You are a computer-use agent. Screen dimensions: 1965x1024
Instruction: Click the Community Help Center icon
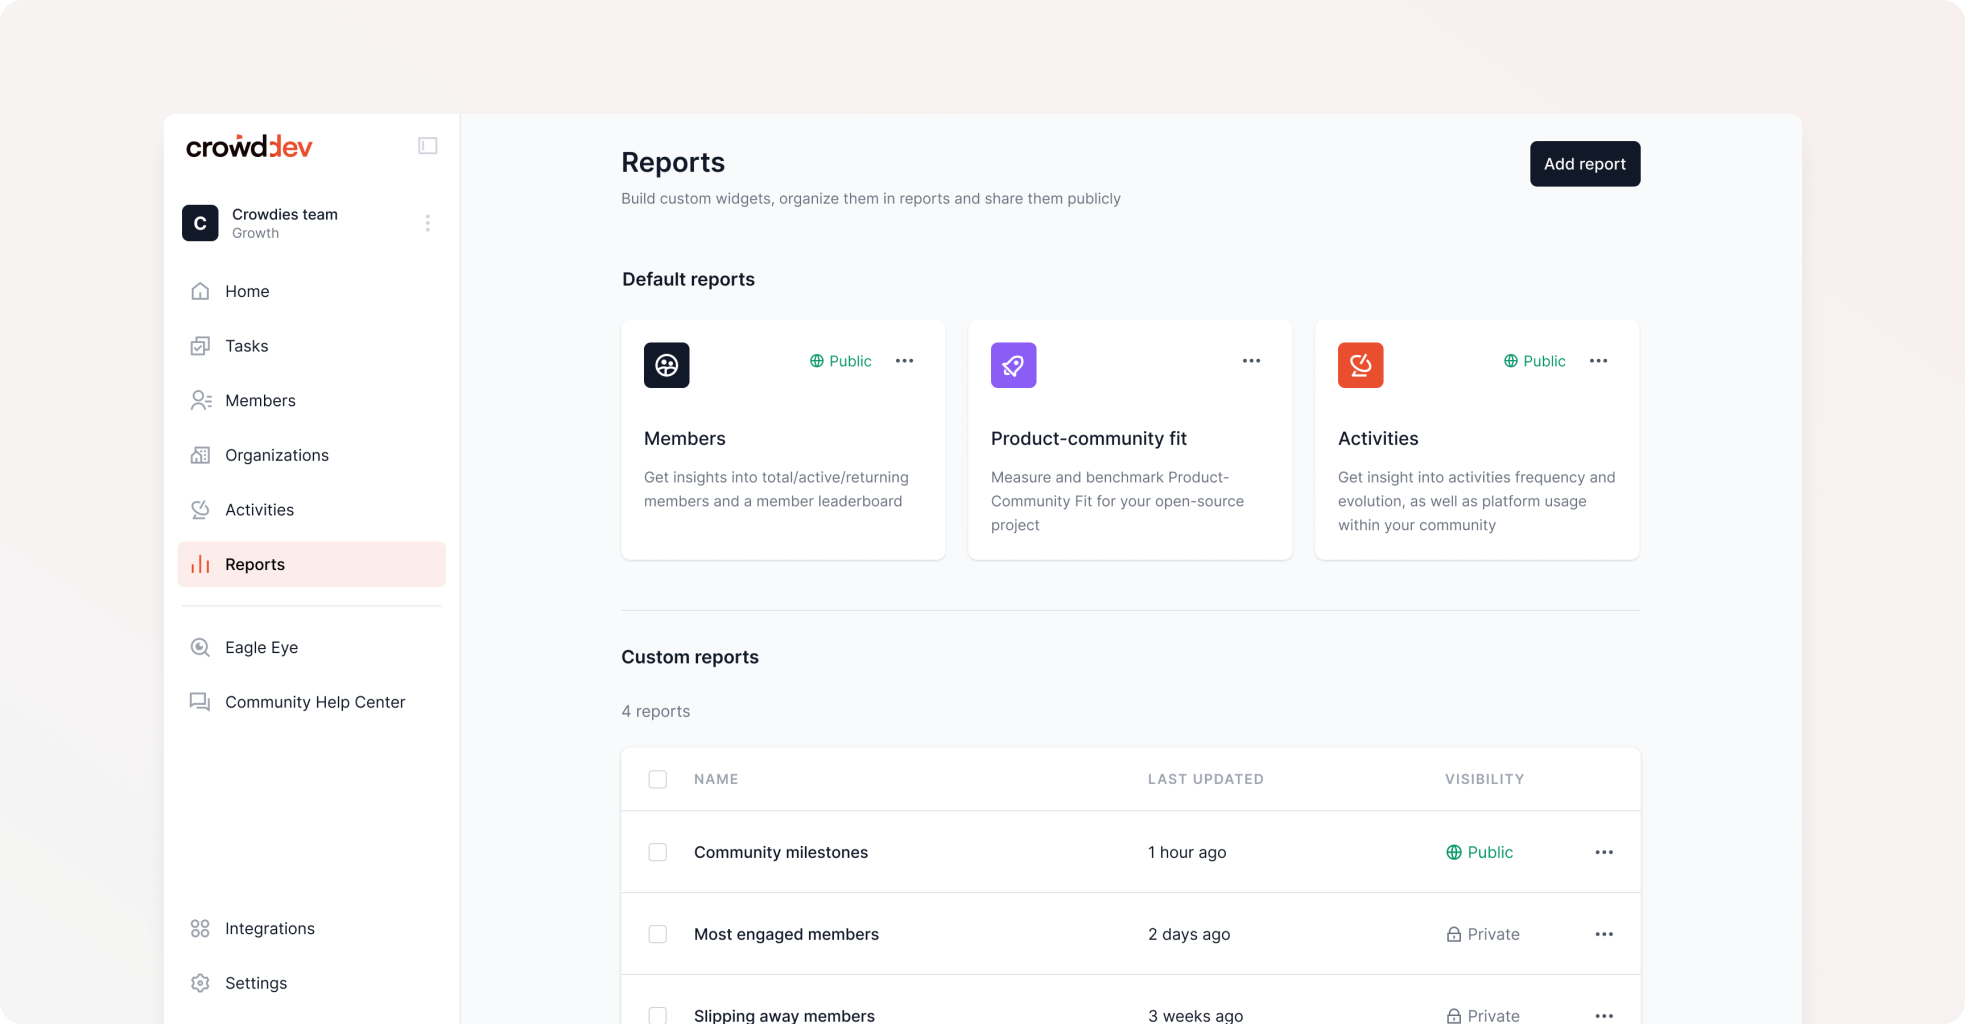(x=200, y=702)
